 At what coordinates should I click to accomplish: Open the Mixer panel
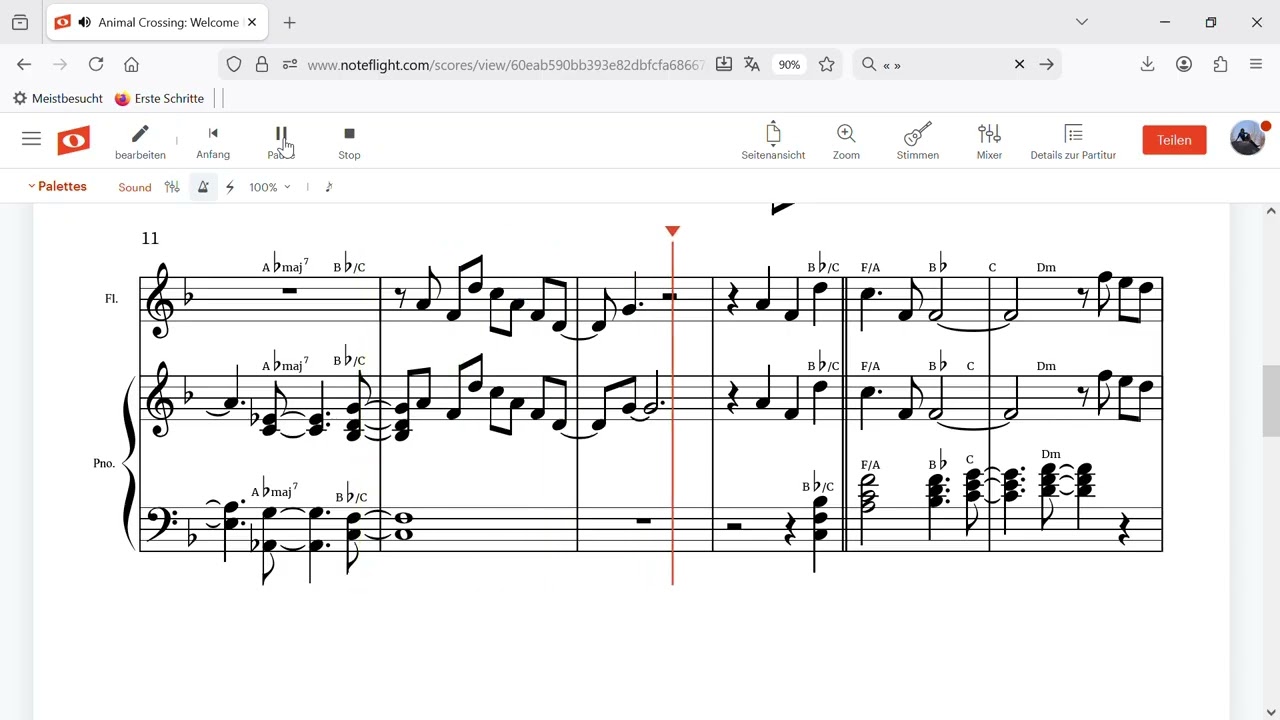(989, 141)
